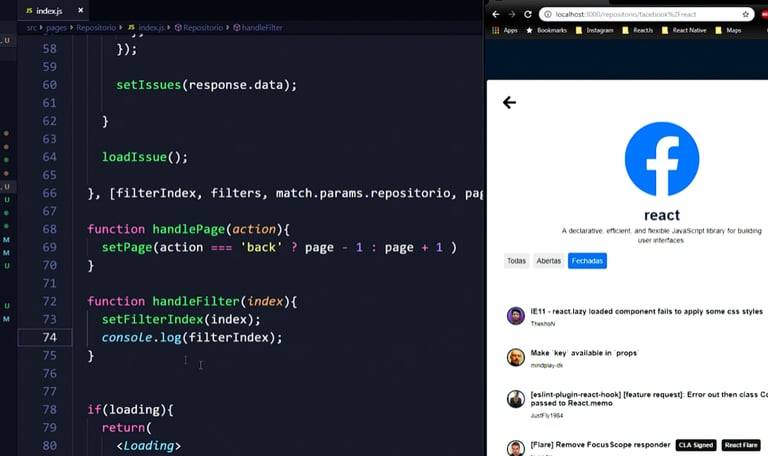Open the src breadcrumb segment
This screenshot has height=456, width=768.
tap(31, 27)
